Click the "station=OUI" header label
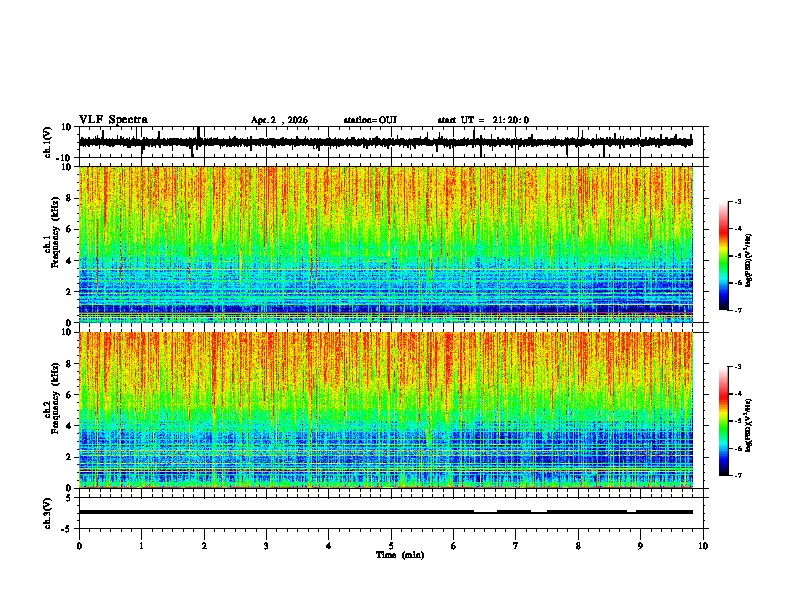The image size is (792, 612). click(370, 120)
